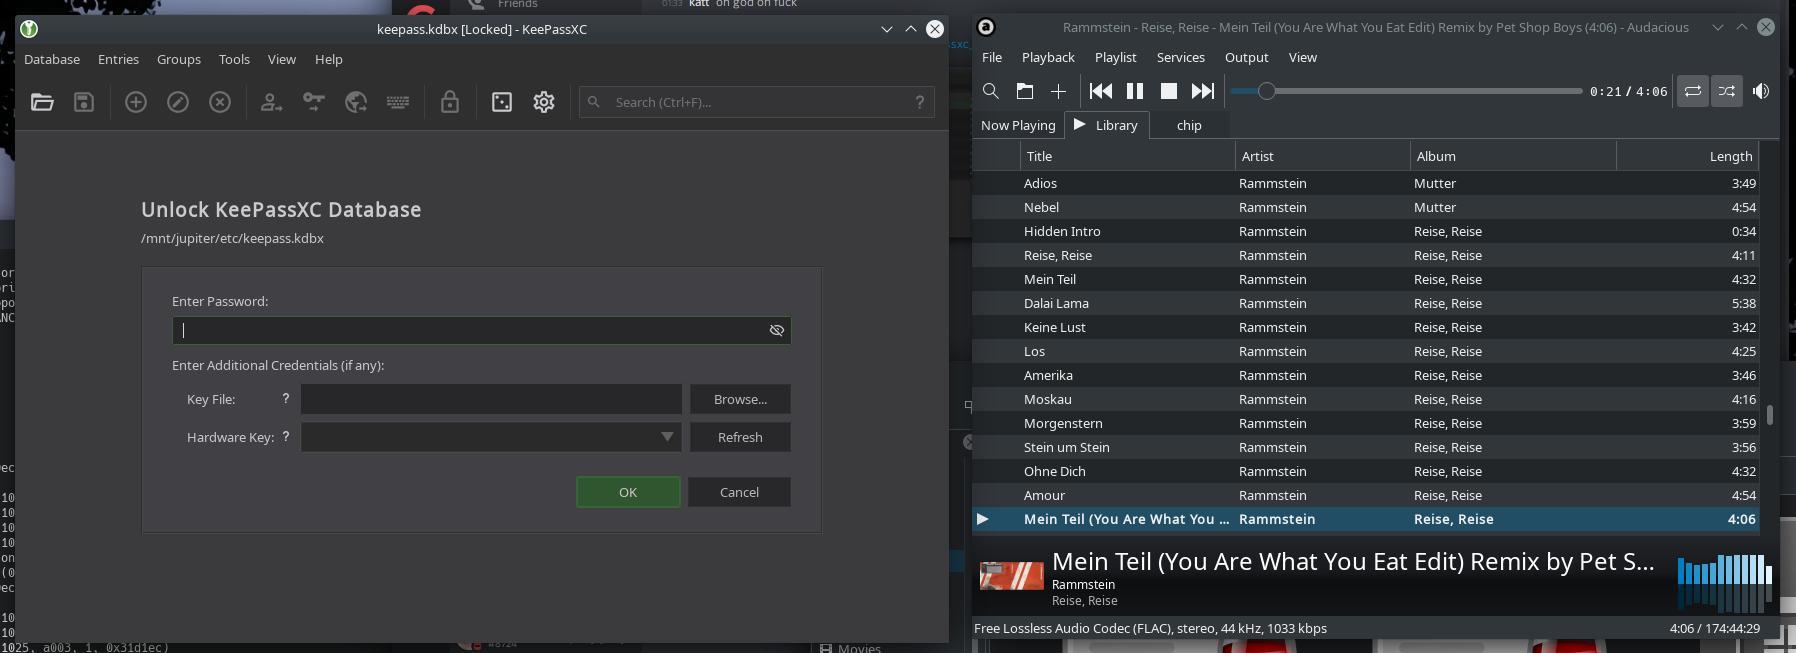This screenshot has height=653, width=1796.
Task: Select the Amerika track row
Action: (x=1366, y=375)
